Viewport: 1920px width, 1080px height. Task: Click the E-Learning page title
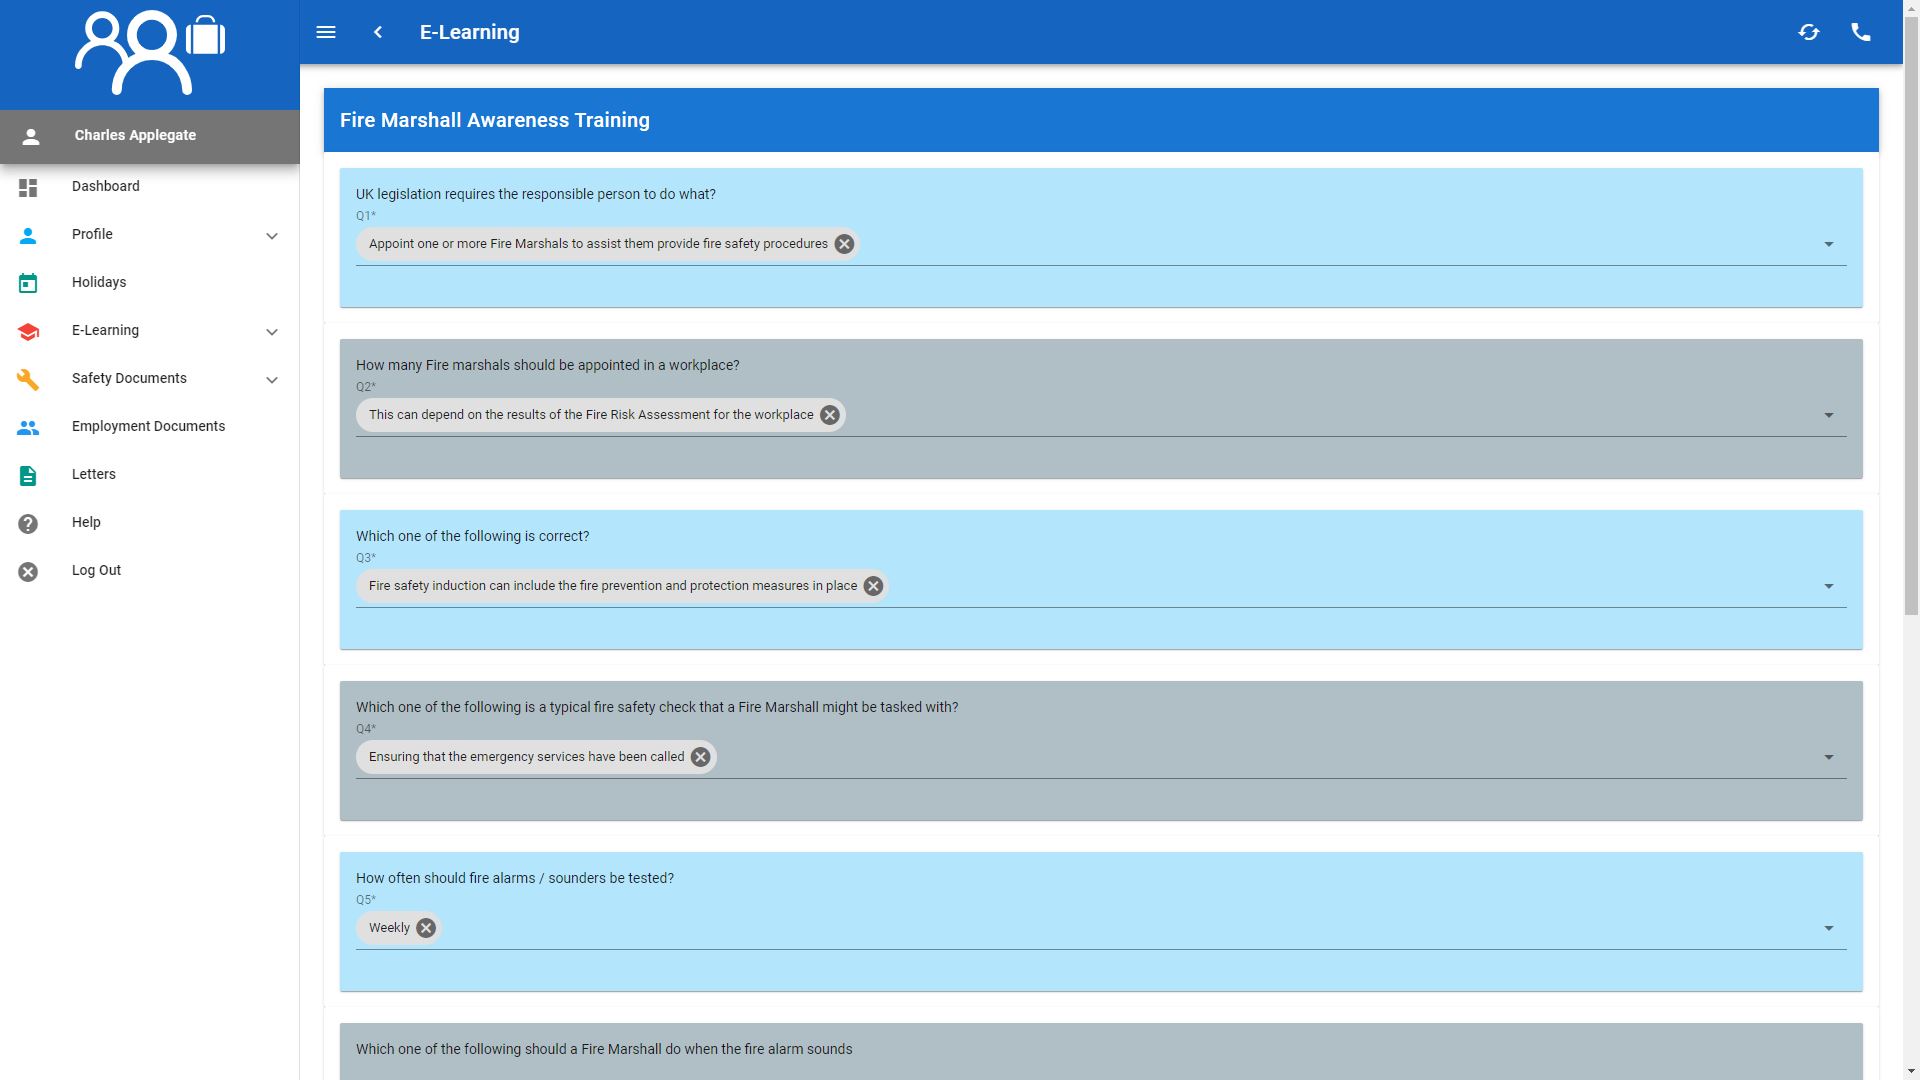pos(469,32)
